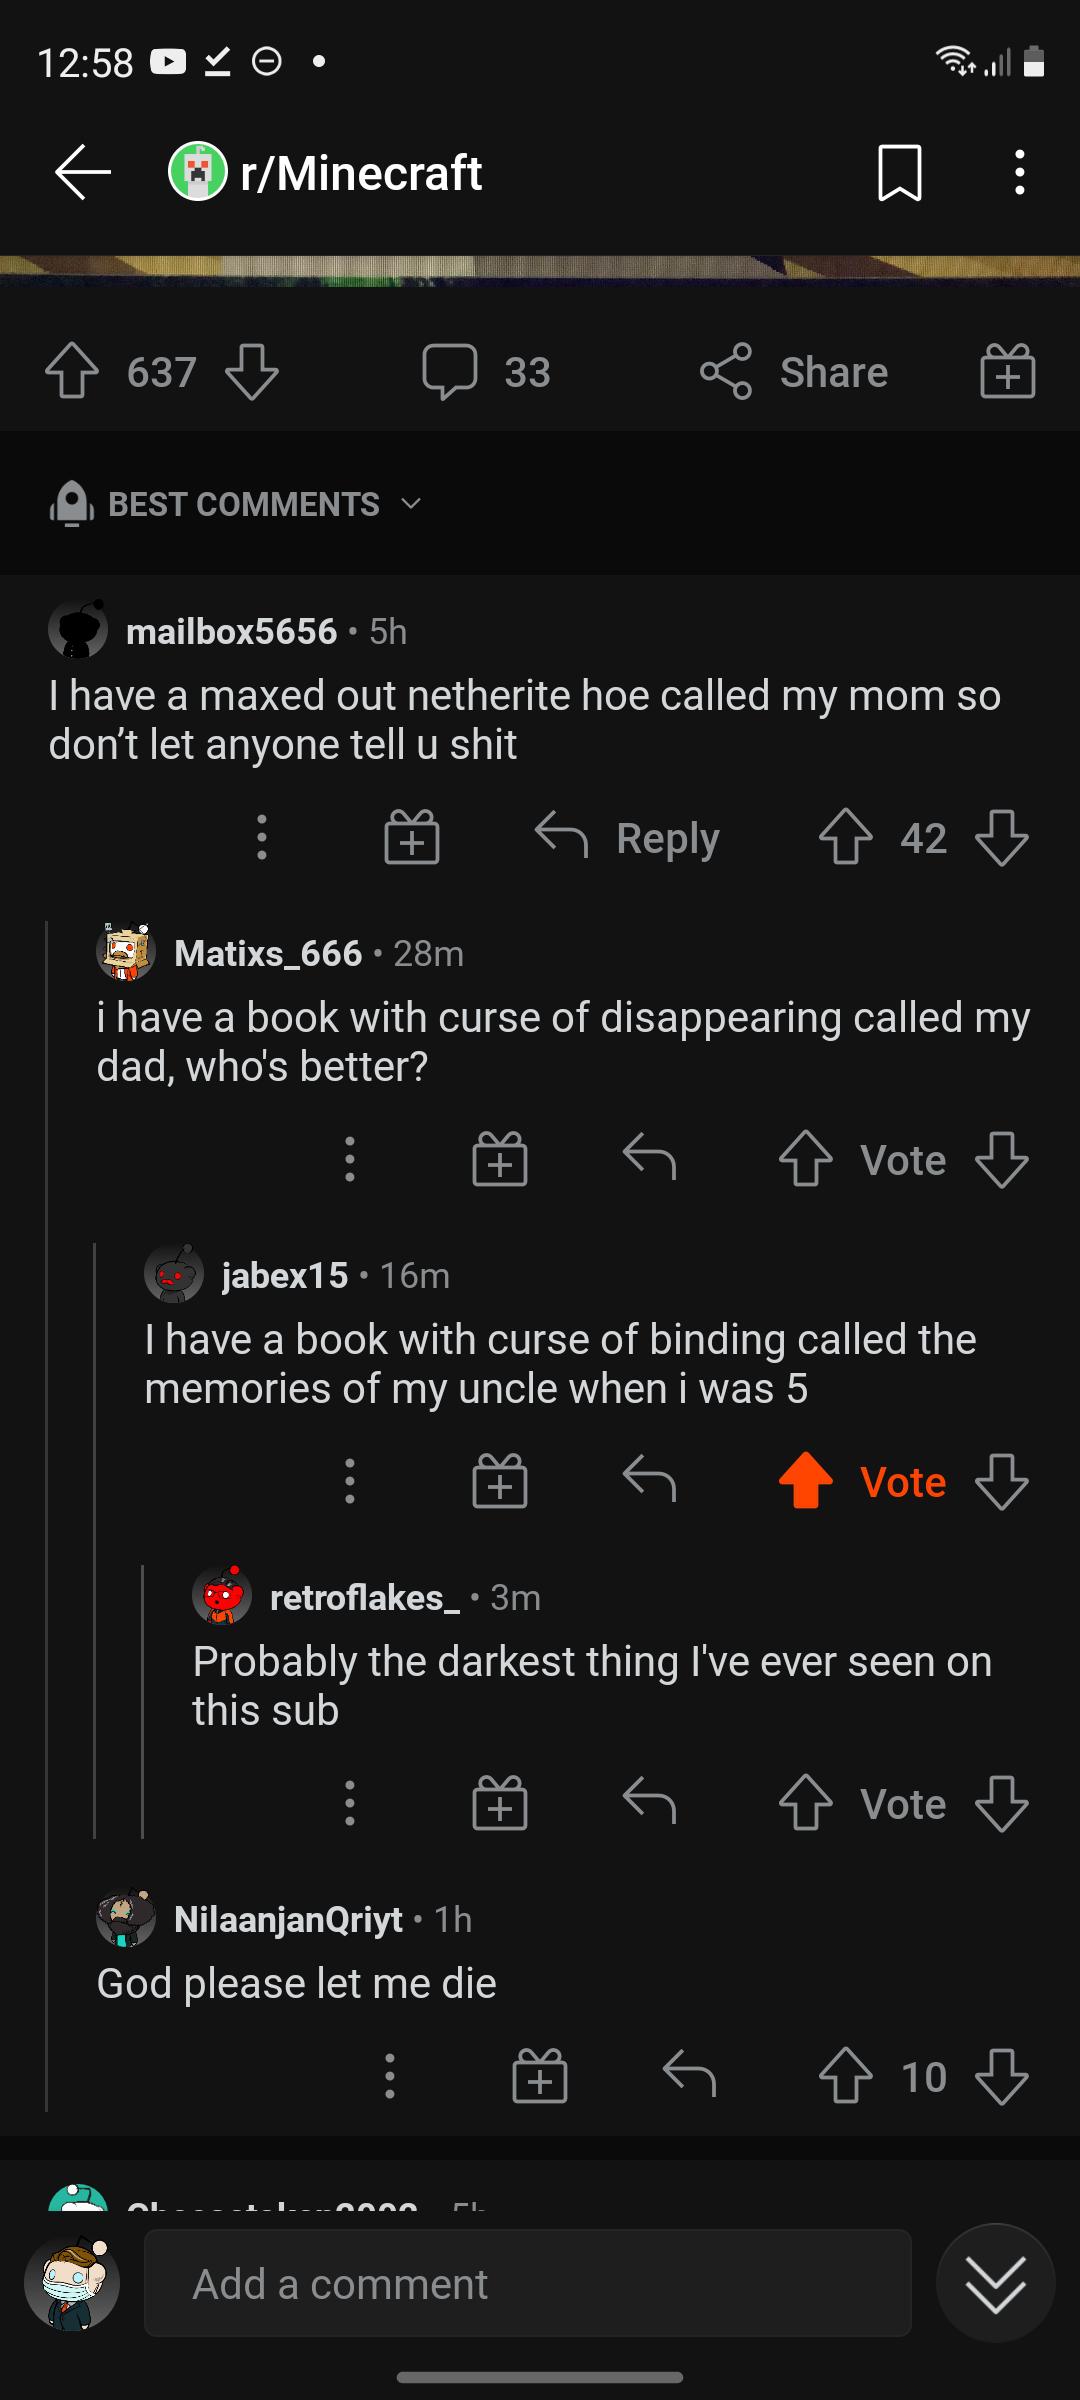Image resolution: width=1080 pixels, height=2400 pixels.
Task: Tap the Share button on post
Action: [x=794, y=372]
